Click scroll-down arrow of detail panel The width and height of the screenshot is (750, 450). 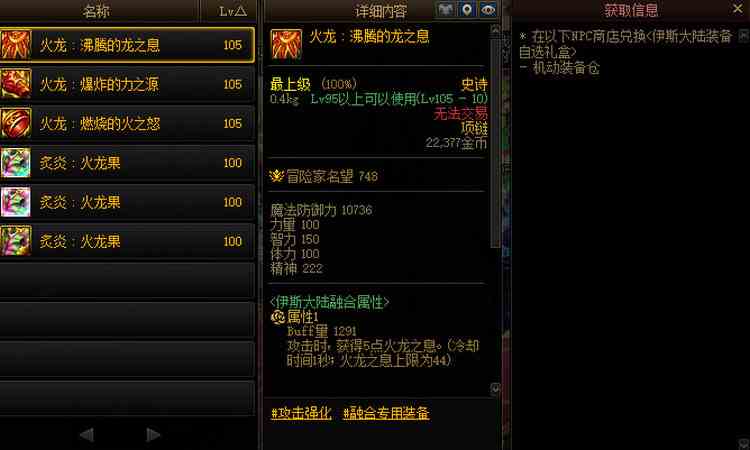pyautogui.click(x=495, y=389)
